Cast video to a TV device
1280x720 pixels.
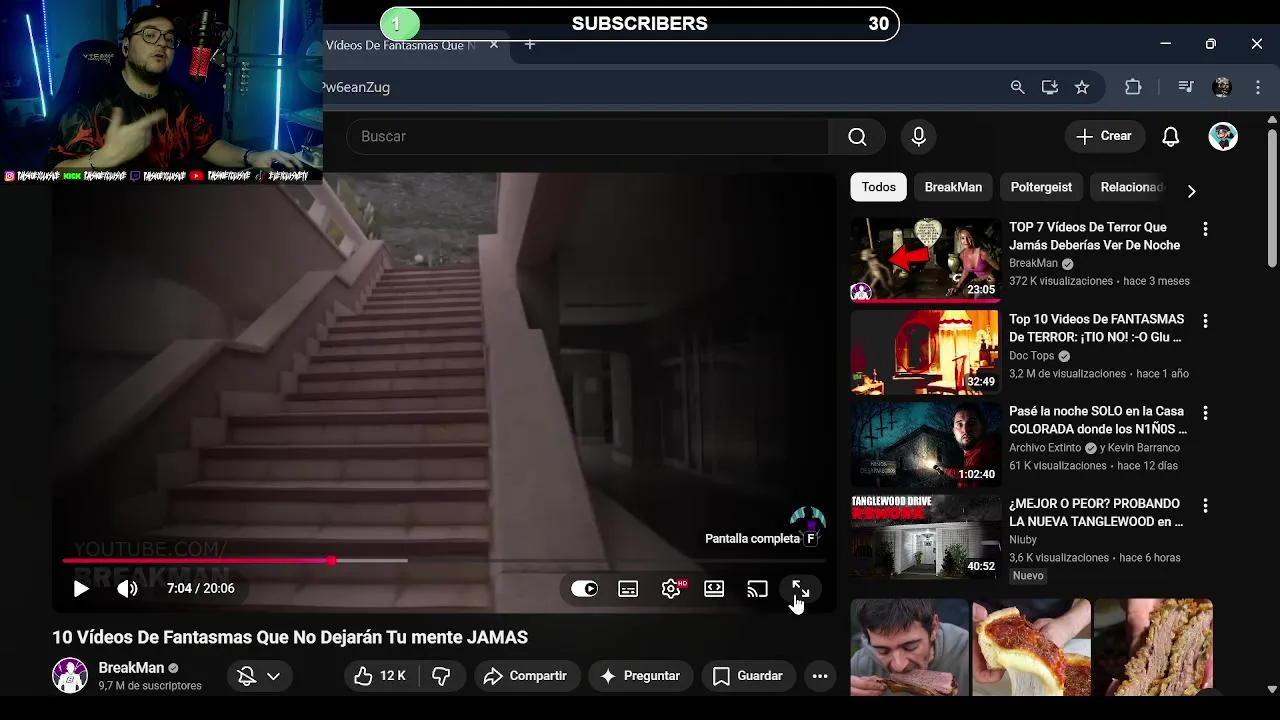(757, 589)
